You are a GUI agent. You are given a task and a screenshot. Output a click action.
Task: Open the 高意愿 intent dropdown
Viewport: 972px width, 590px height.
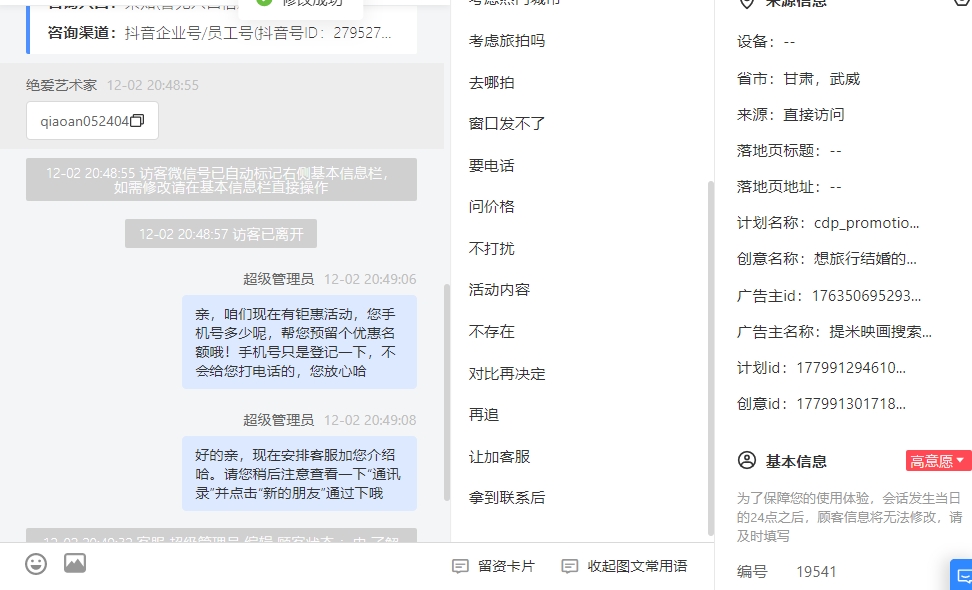[x=938, y=461]
